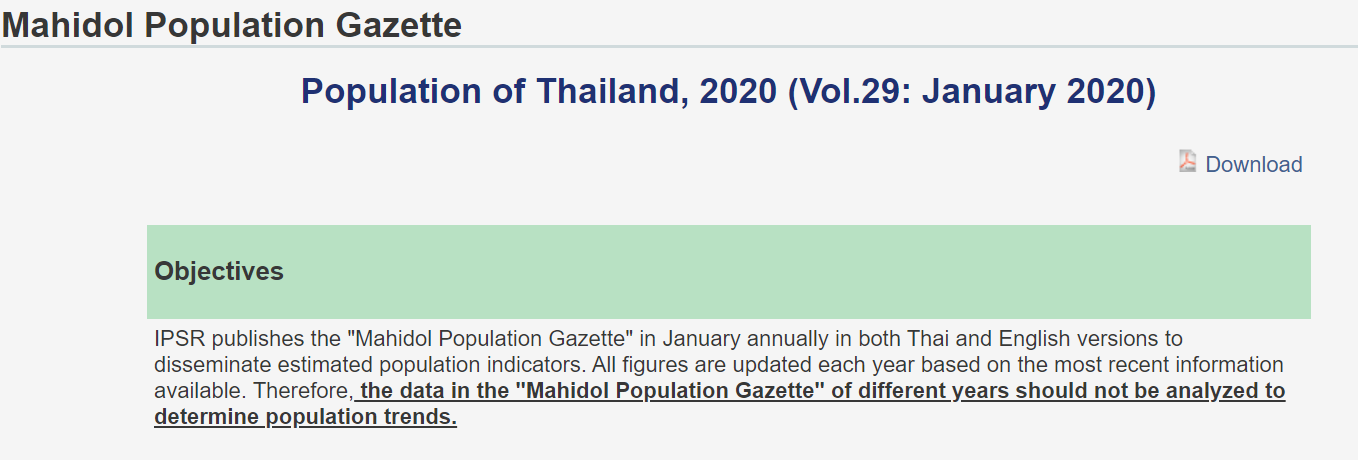Click the PDF file icon beside Download
This screenshot has height=460, width=1358.
[1188, 161]
